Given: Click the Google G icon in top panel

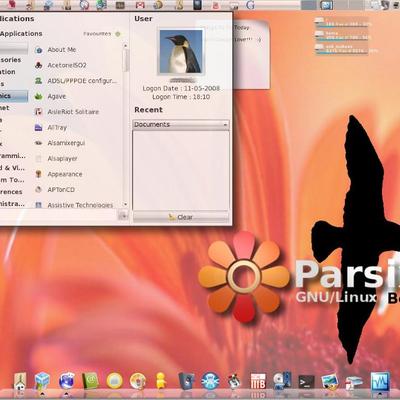Looking at the screenshot, I should pos(250,5).
